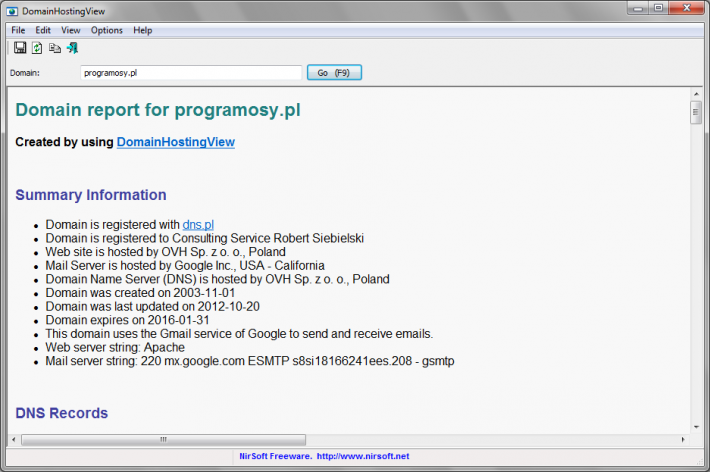Click the 'Domain:' field label
The width and height of the screenshot is (710, 472).
pos(25,73)
